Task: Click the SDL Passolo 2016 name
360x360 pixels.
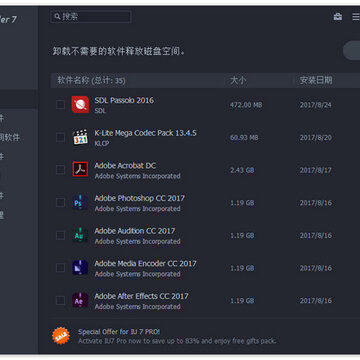Action: tap(124, 100)
